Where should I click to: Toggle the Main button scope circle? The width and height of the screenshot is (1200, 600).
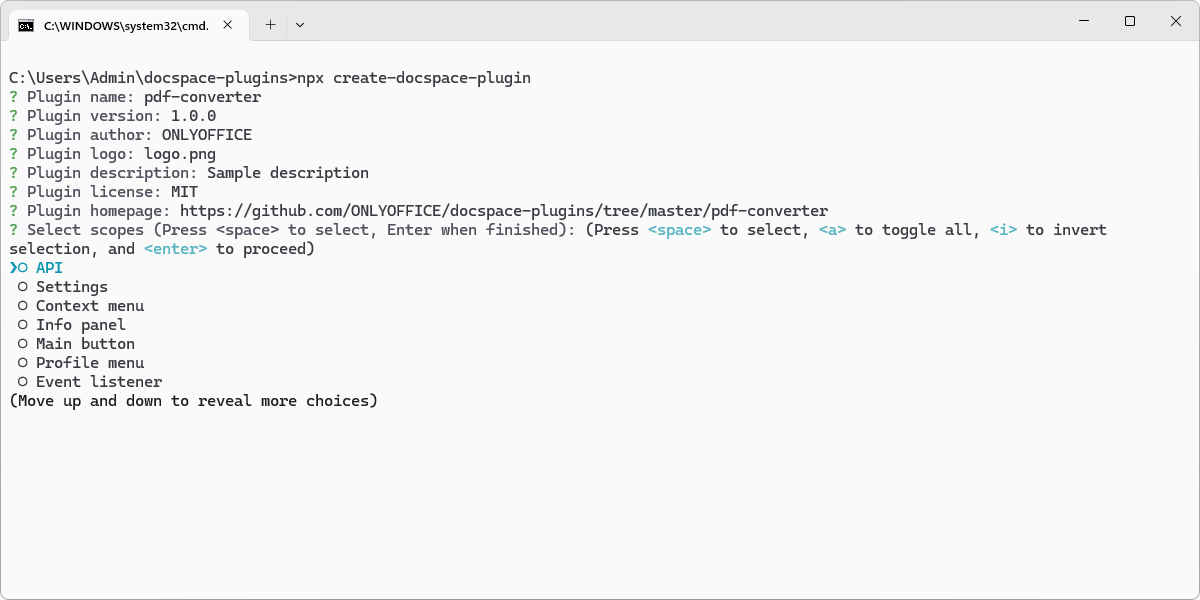[x=23, y=344]
